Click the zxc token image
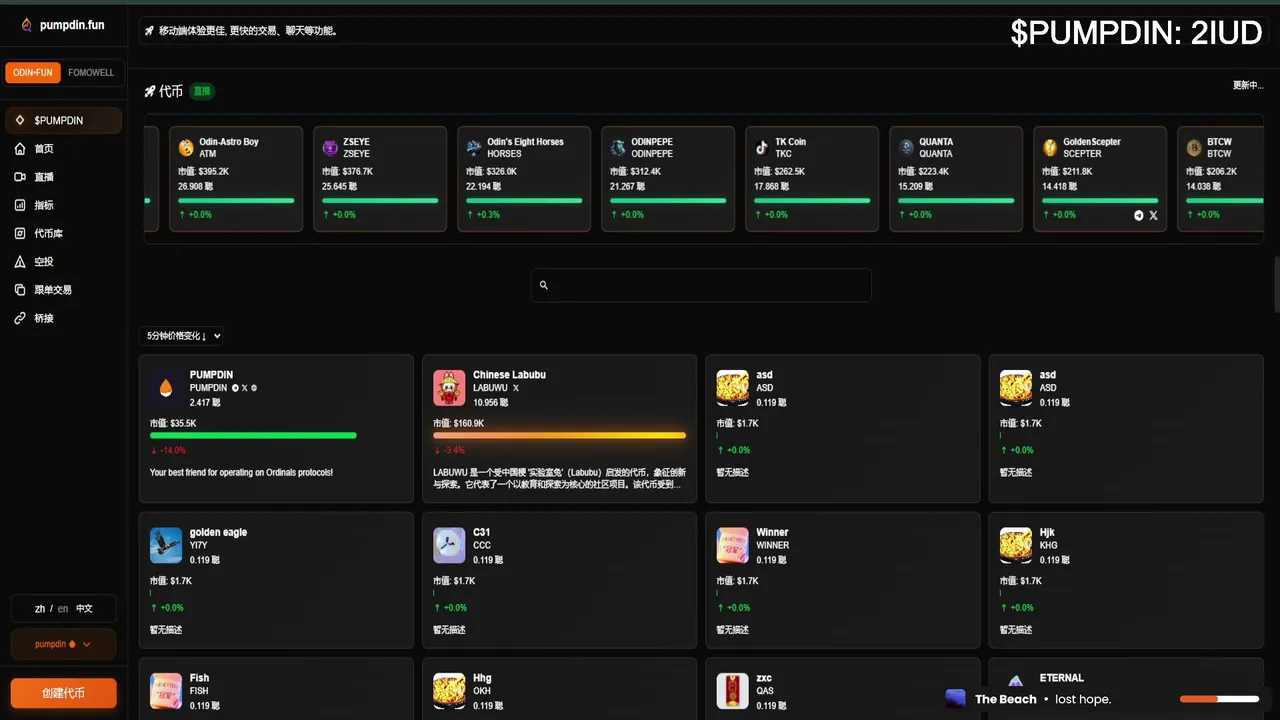 coord(733,691)
